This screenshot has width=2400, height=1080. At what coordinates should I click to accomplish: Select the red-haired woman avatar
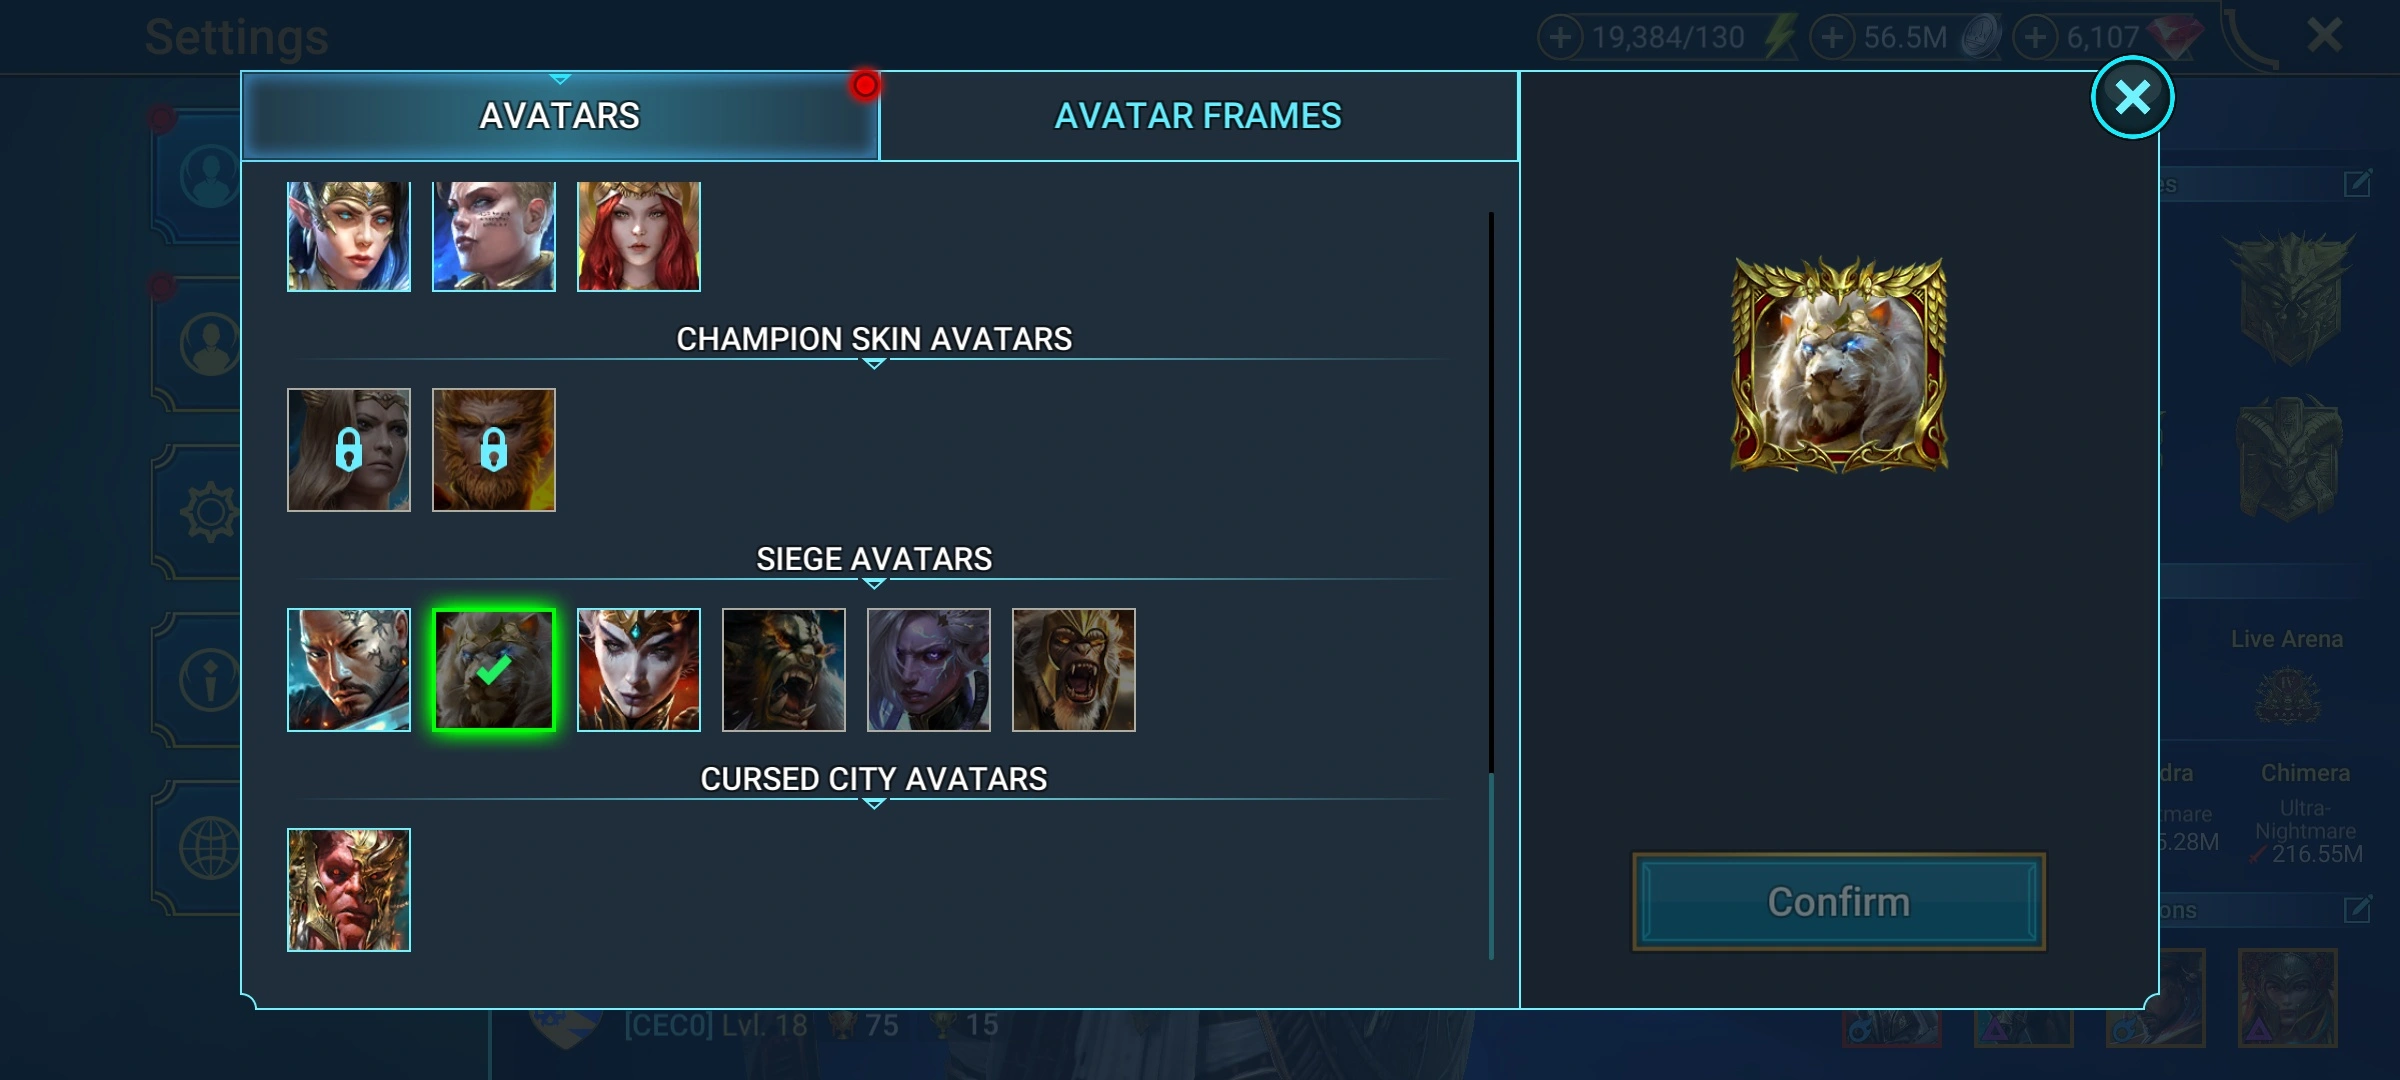click(x=638, y=236)
